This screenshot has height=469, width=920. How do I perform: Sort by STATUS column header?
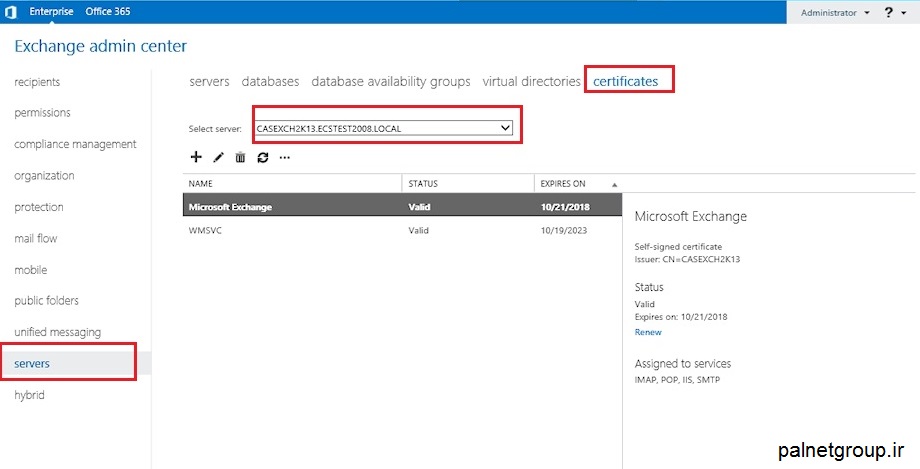[423, 184]
